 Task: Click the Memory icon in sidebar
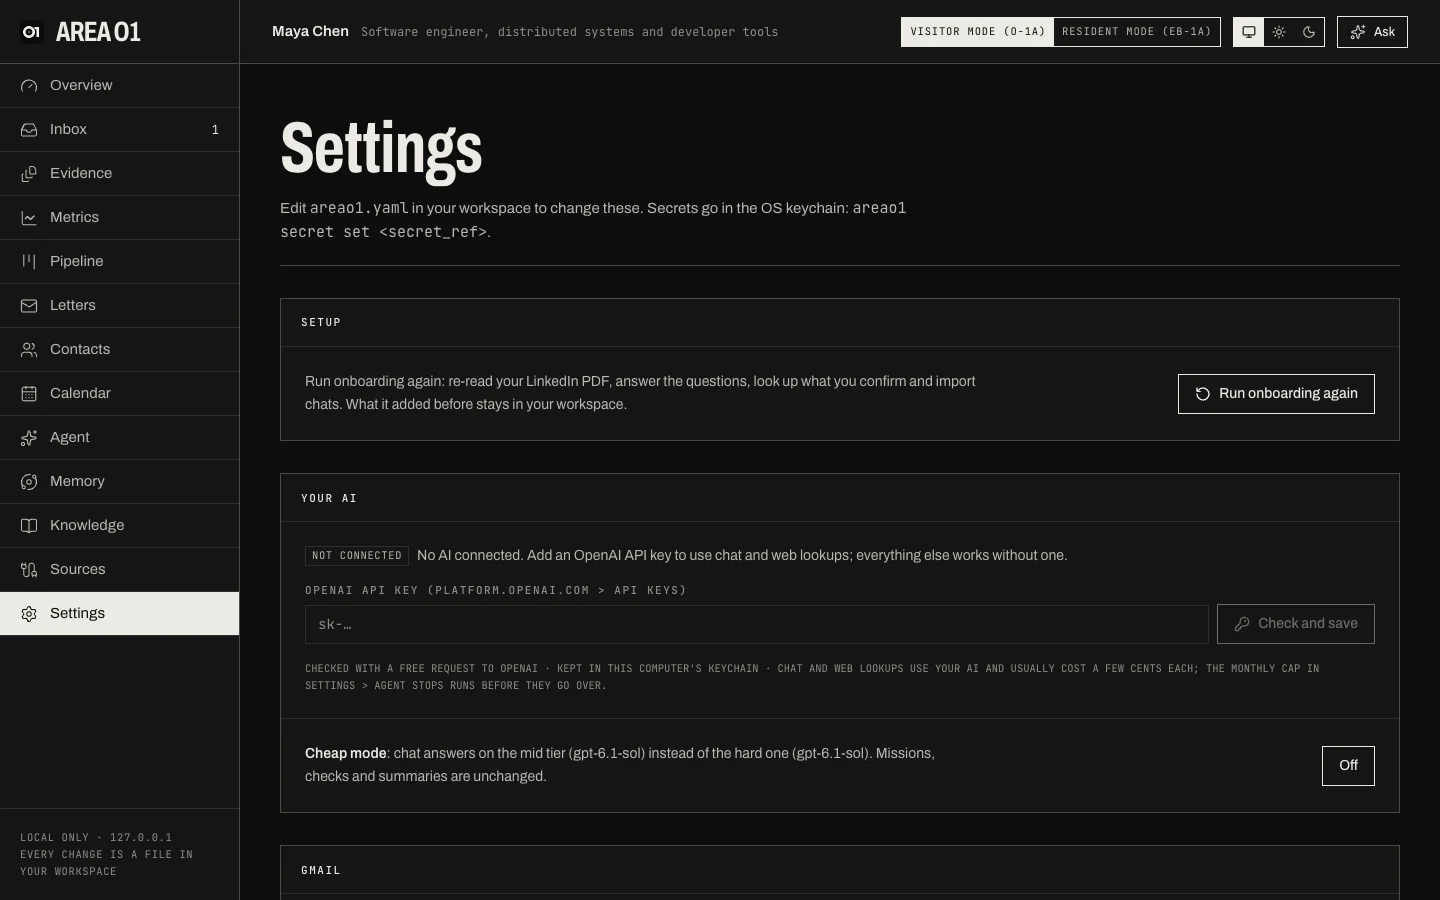(29, 482)
